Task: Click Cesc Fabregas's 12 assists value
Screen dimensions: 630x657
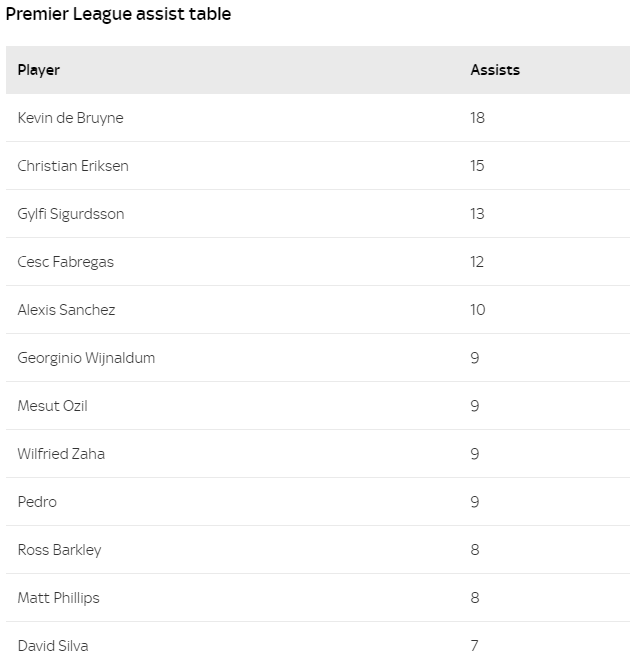Action: coord(478,262)
